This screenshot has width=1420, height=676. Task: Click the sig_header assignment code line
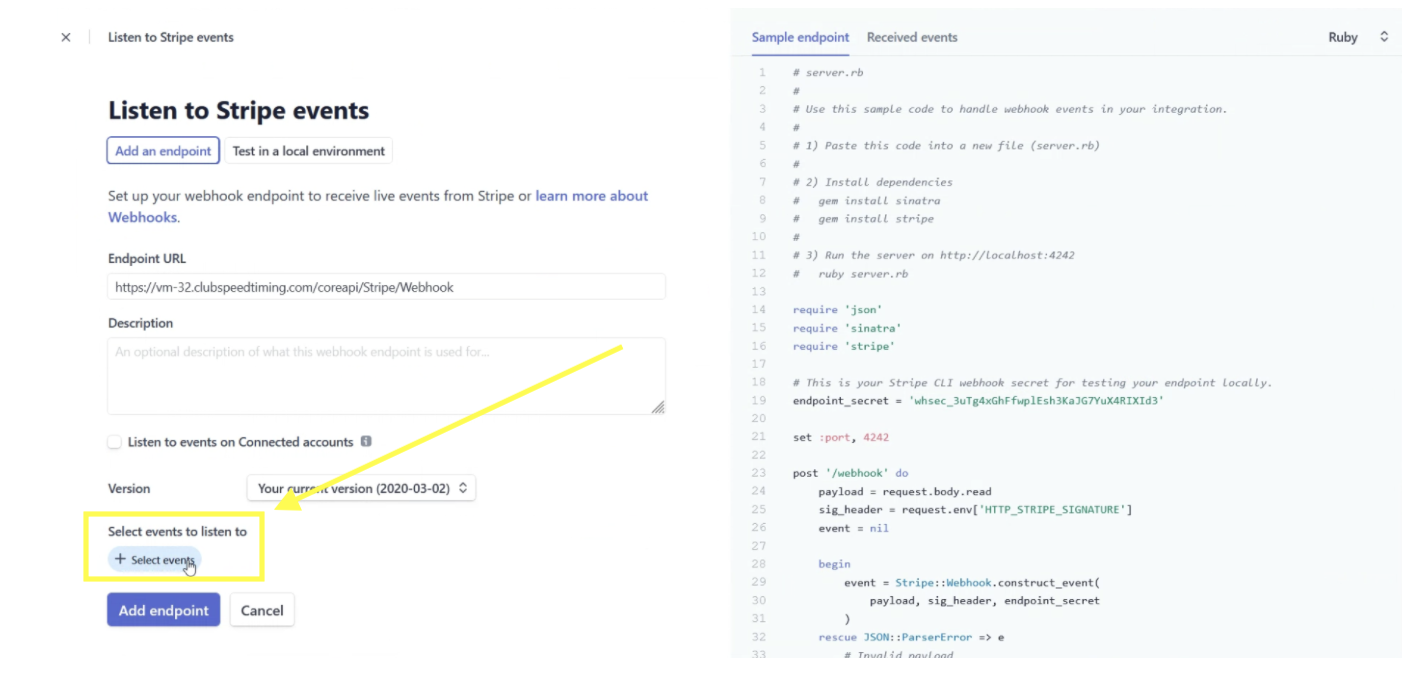pyautogui.click(x=975, y=509)
